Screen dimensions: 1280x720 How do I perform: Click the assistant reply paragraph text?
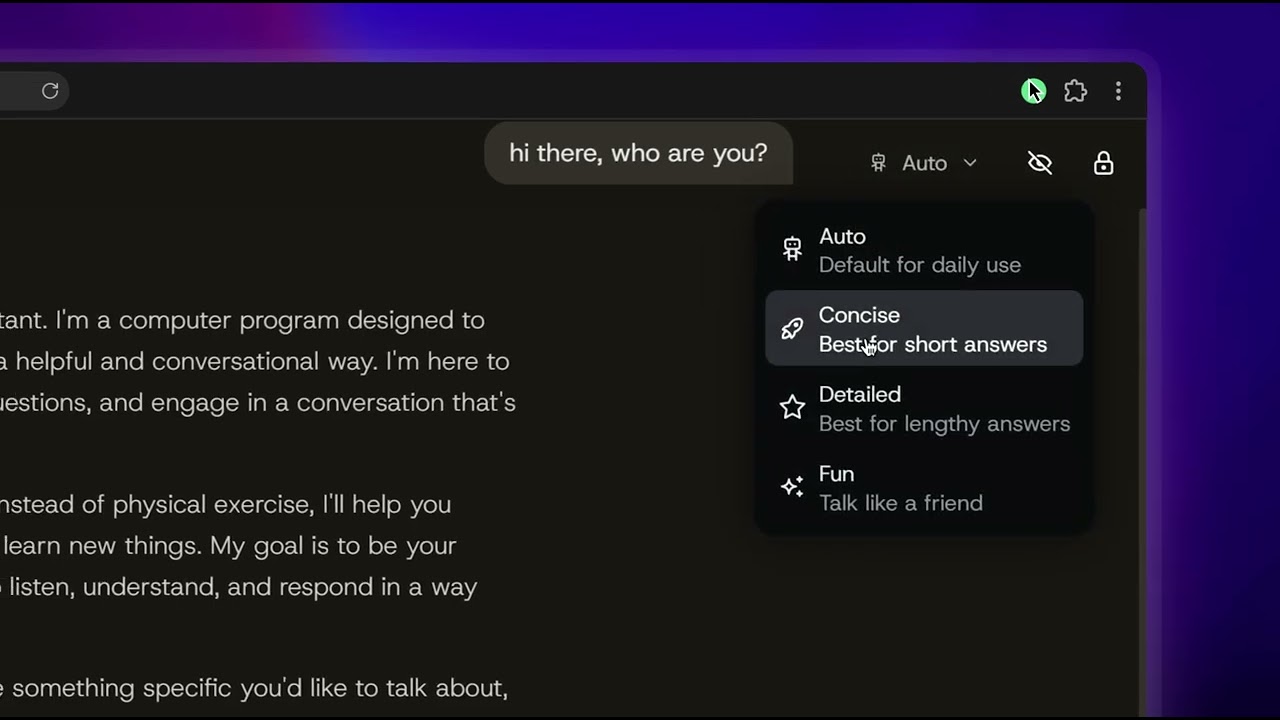[260, 361]
